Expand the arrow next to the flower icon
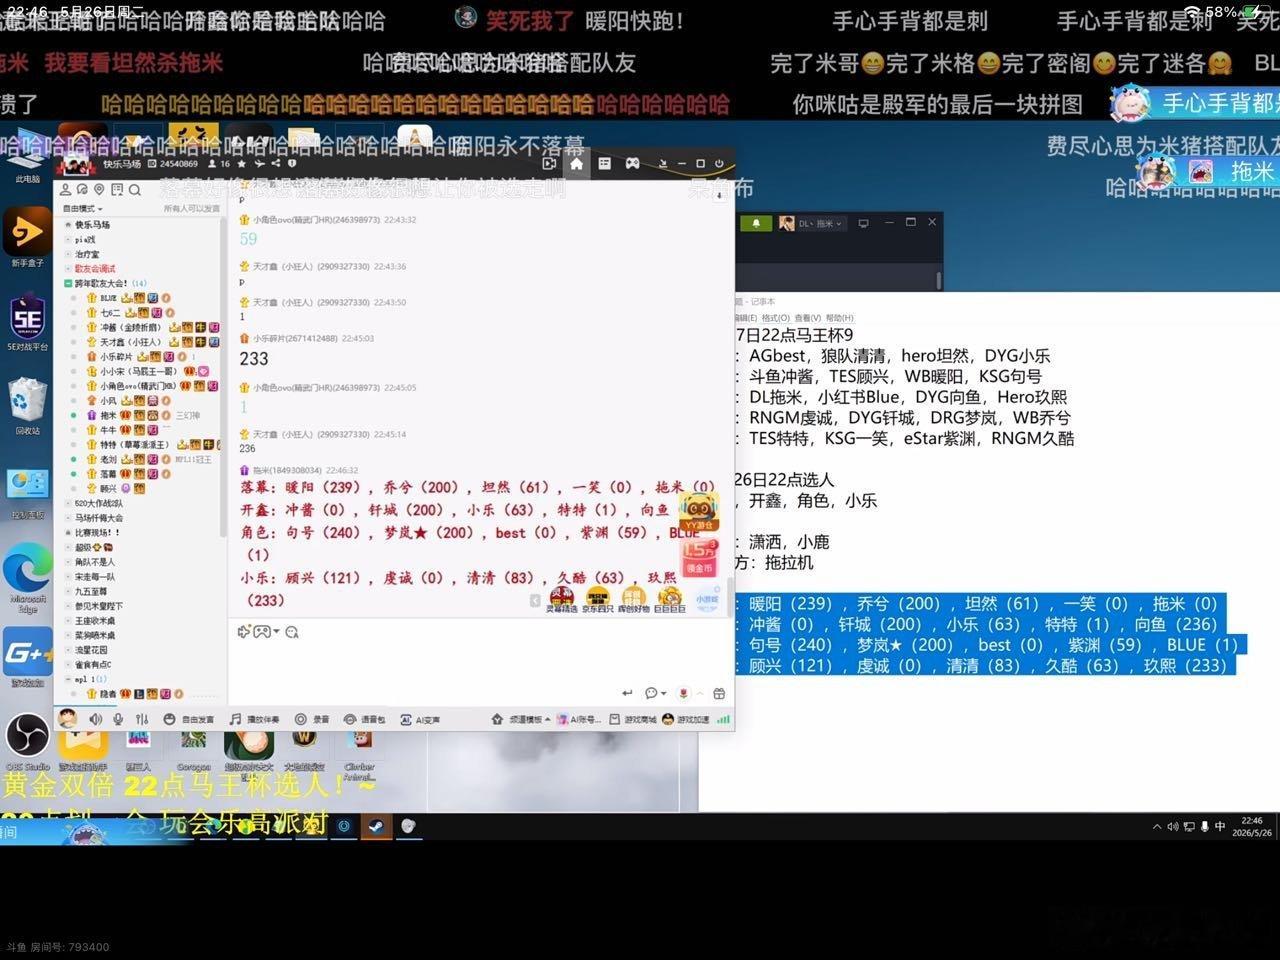The width and height of the screenshot is (1280, 960). (699, 693)
